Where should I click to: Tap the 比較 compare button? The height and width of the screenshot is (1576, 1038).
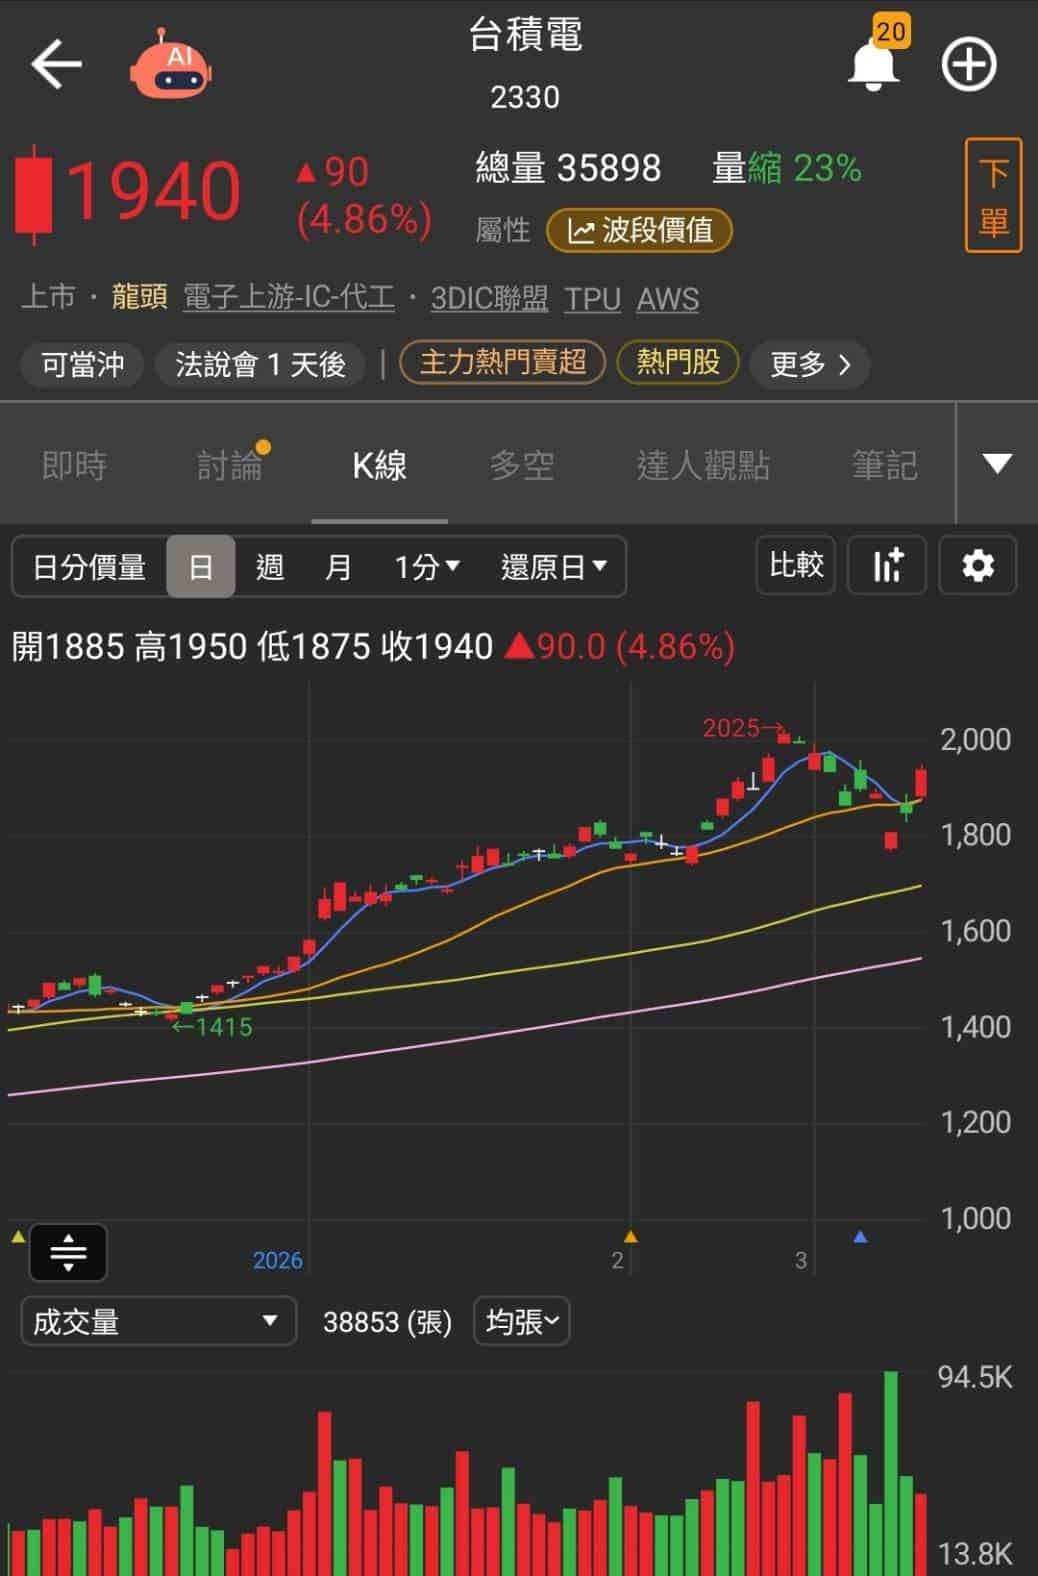[x=796, y=565]
